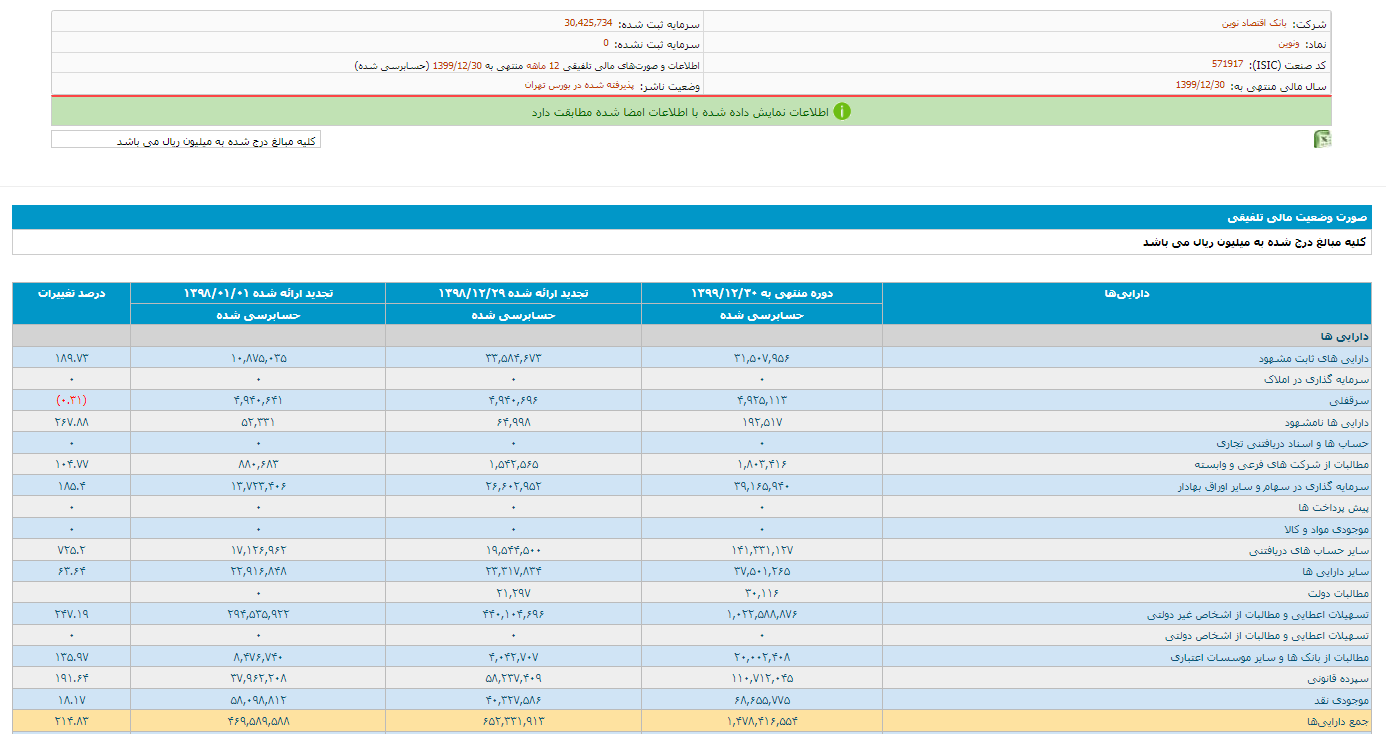The height and width of the screenshot is (734, 1386).
Task: Click the symbol link ونوین
Action: [x=1289, y=44]
